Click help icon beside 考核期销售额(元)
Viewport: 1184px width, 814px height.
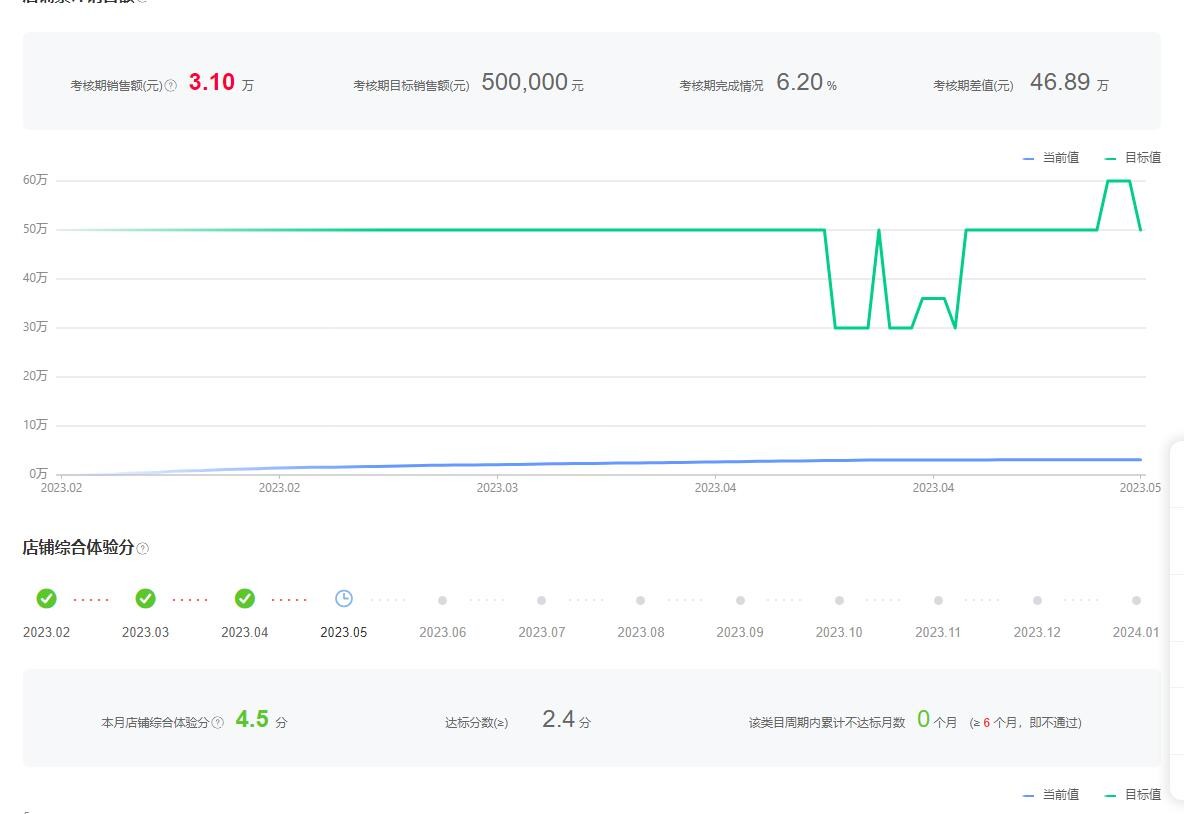[171, 85]
